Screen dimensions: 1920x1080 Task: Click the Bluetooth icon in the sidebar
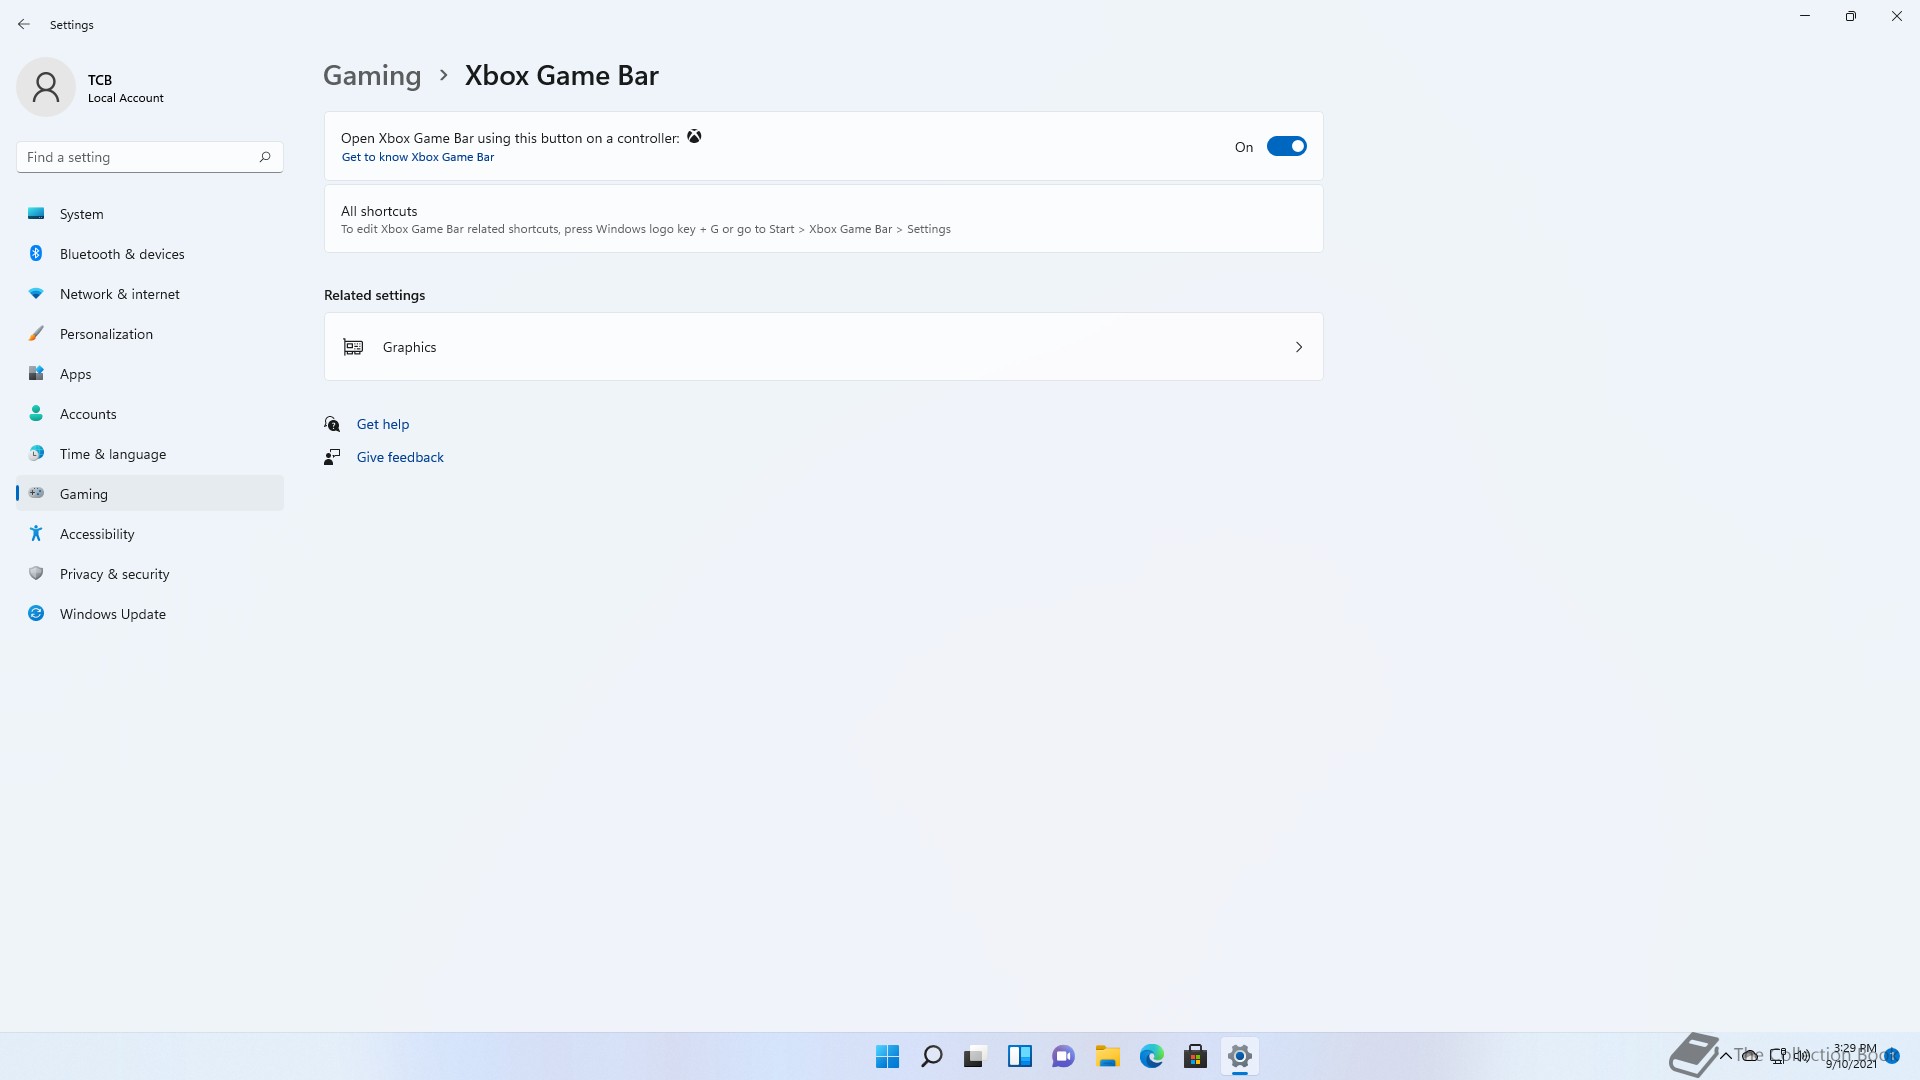tap(36, 253)
